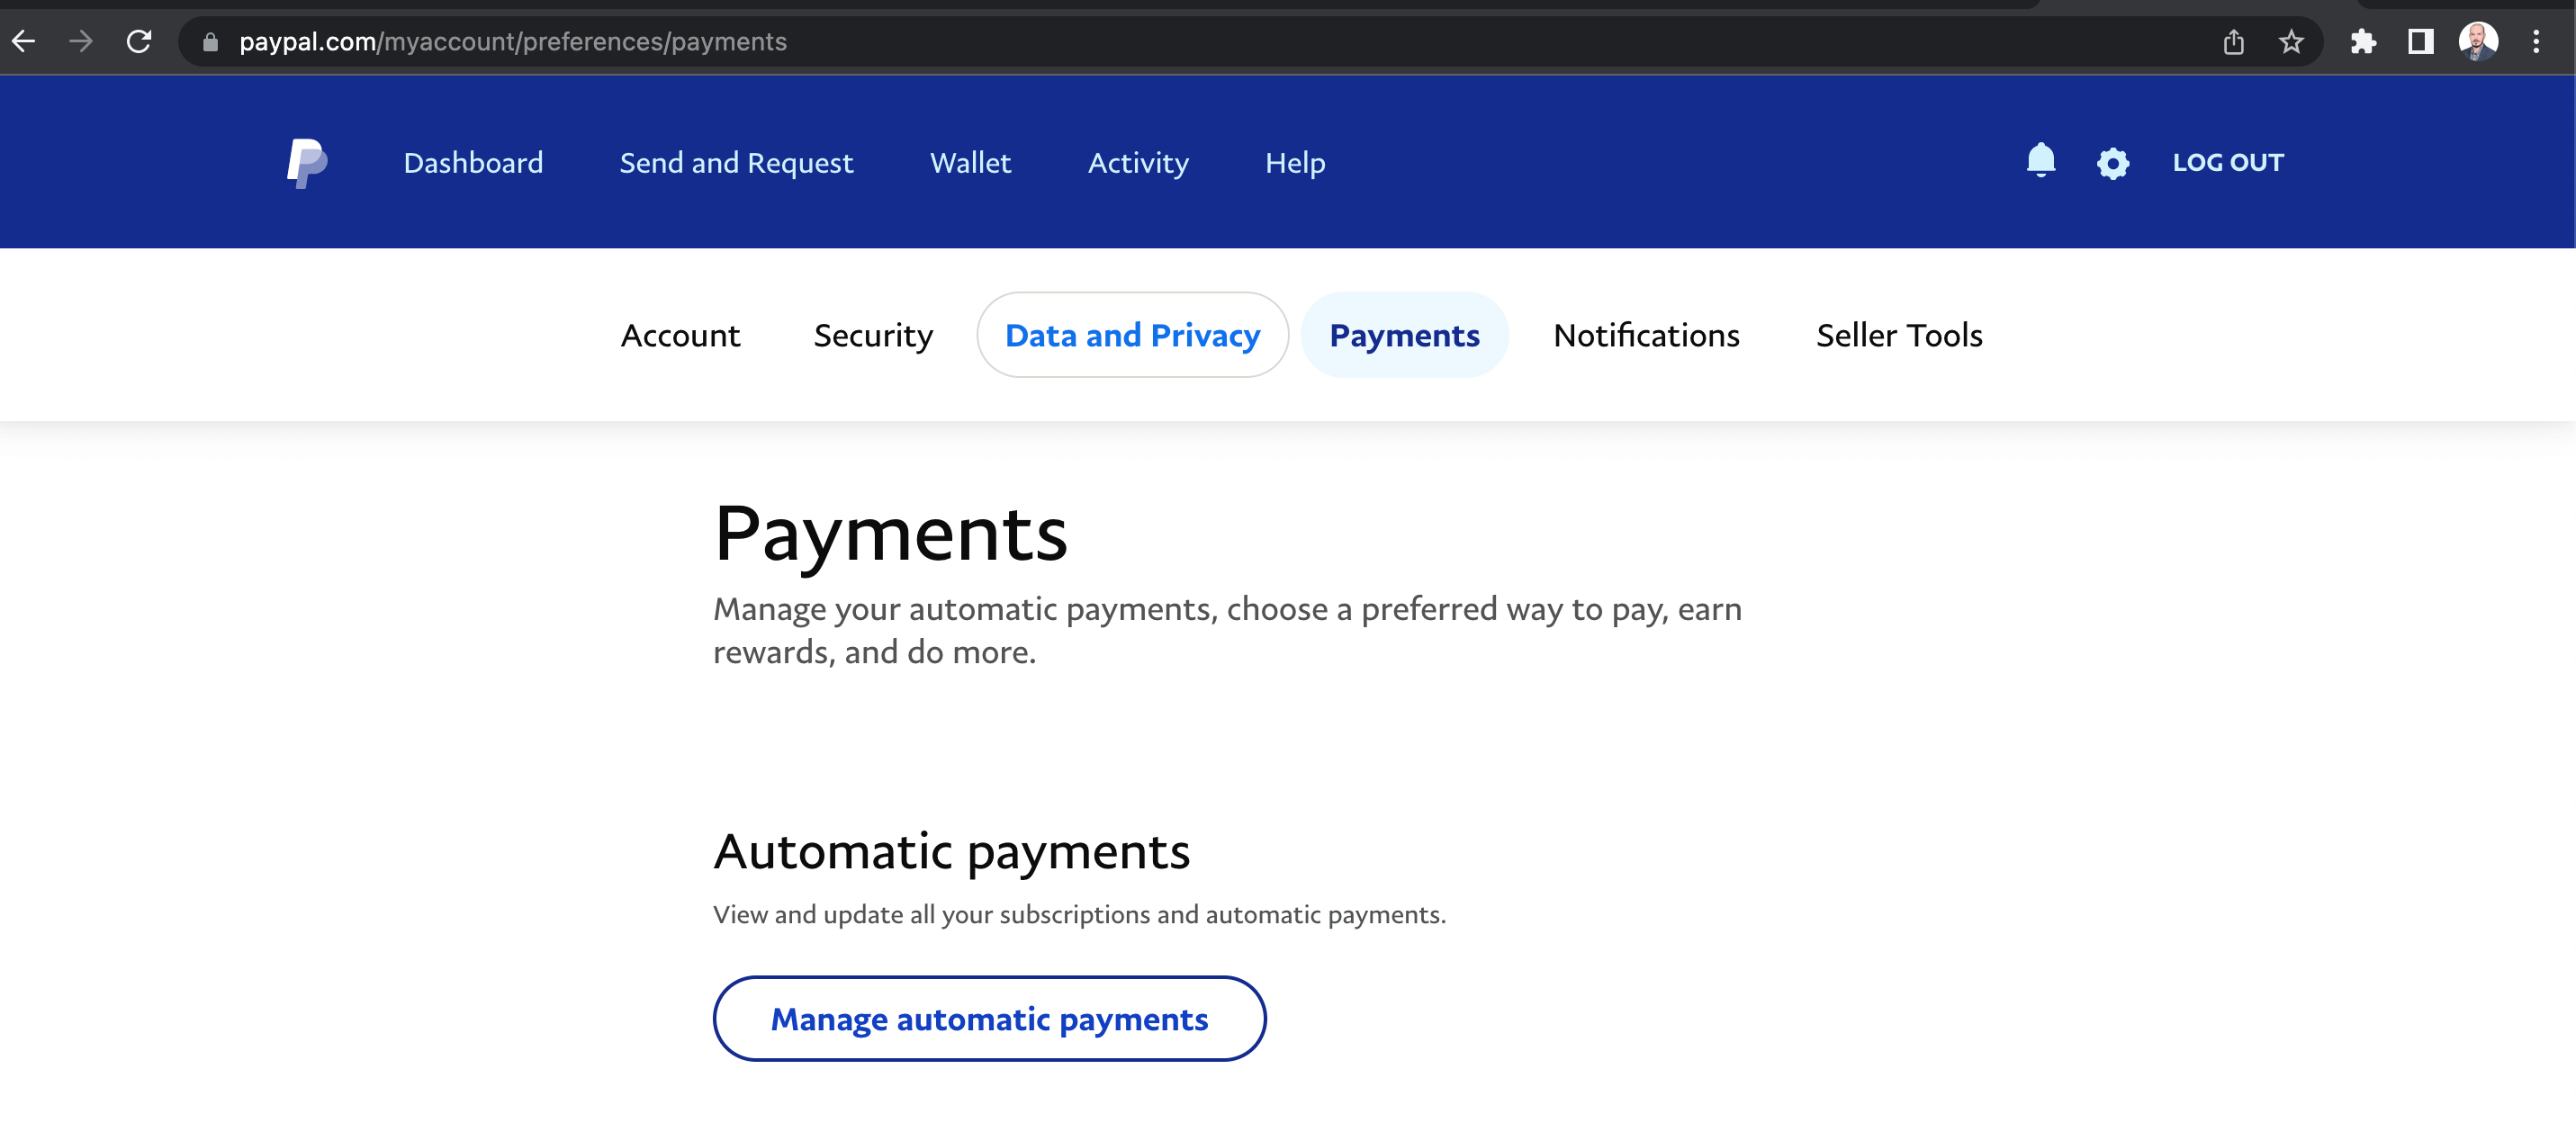Click the lock icon in address bar

point(210,42)
